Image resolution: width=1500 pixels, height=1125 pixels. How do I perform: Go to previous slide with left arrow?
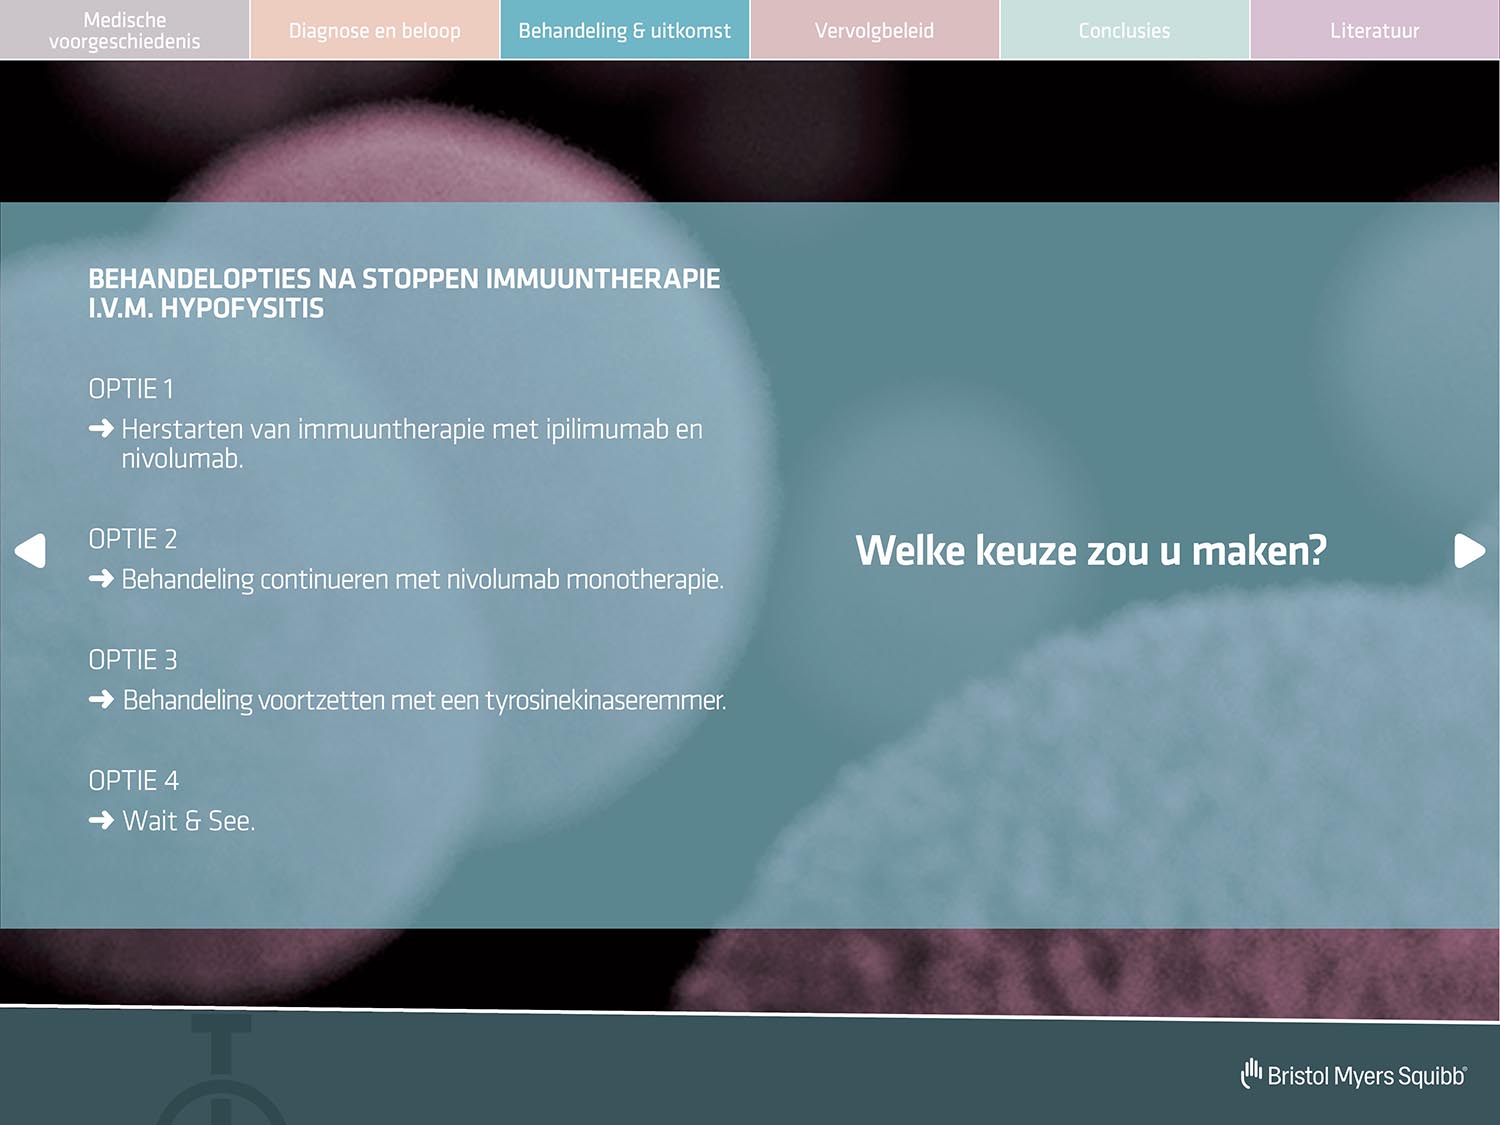[x=30, y=550]
